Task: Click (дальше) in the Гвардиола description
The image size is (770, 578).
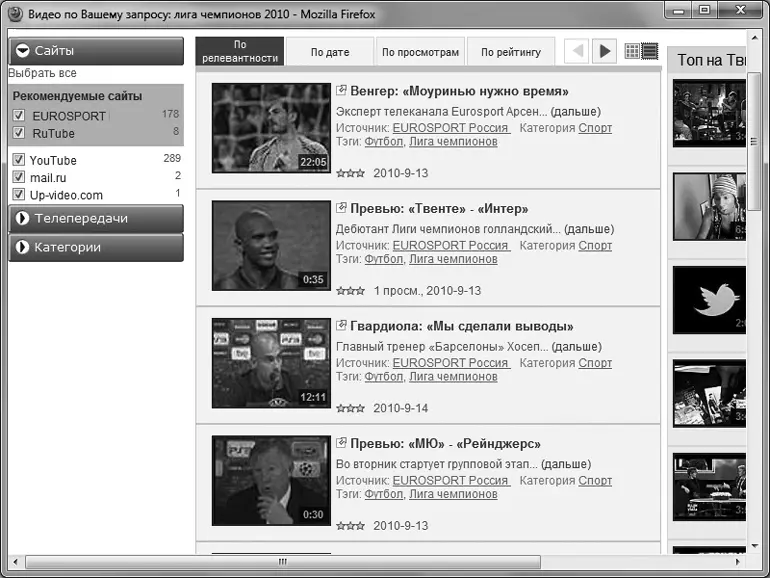Action: 577,347
